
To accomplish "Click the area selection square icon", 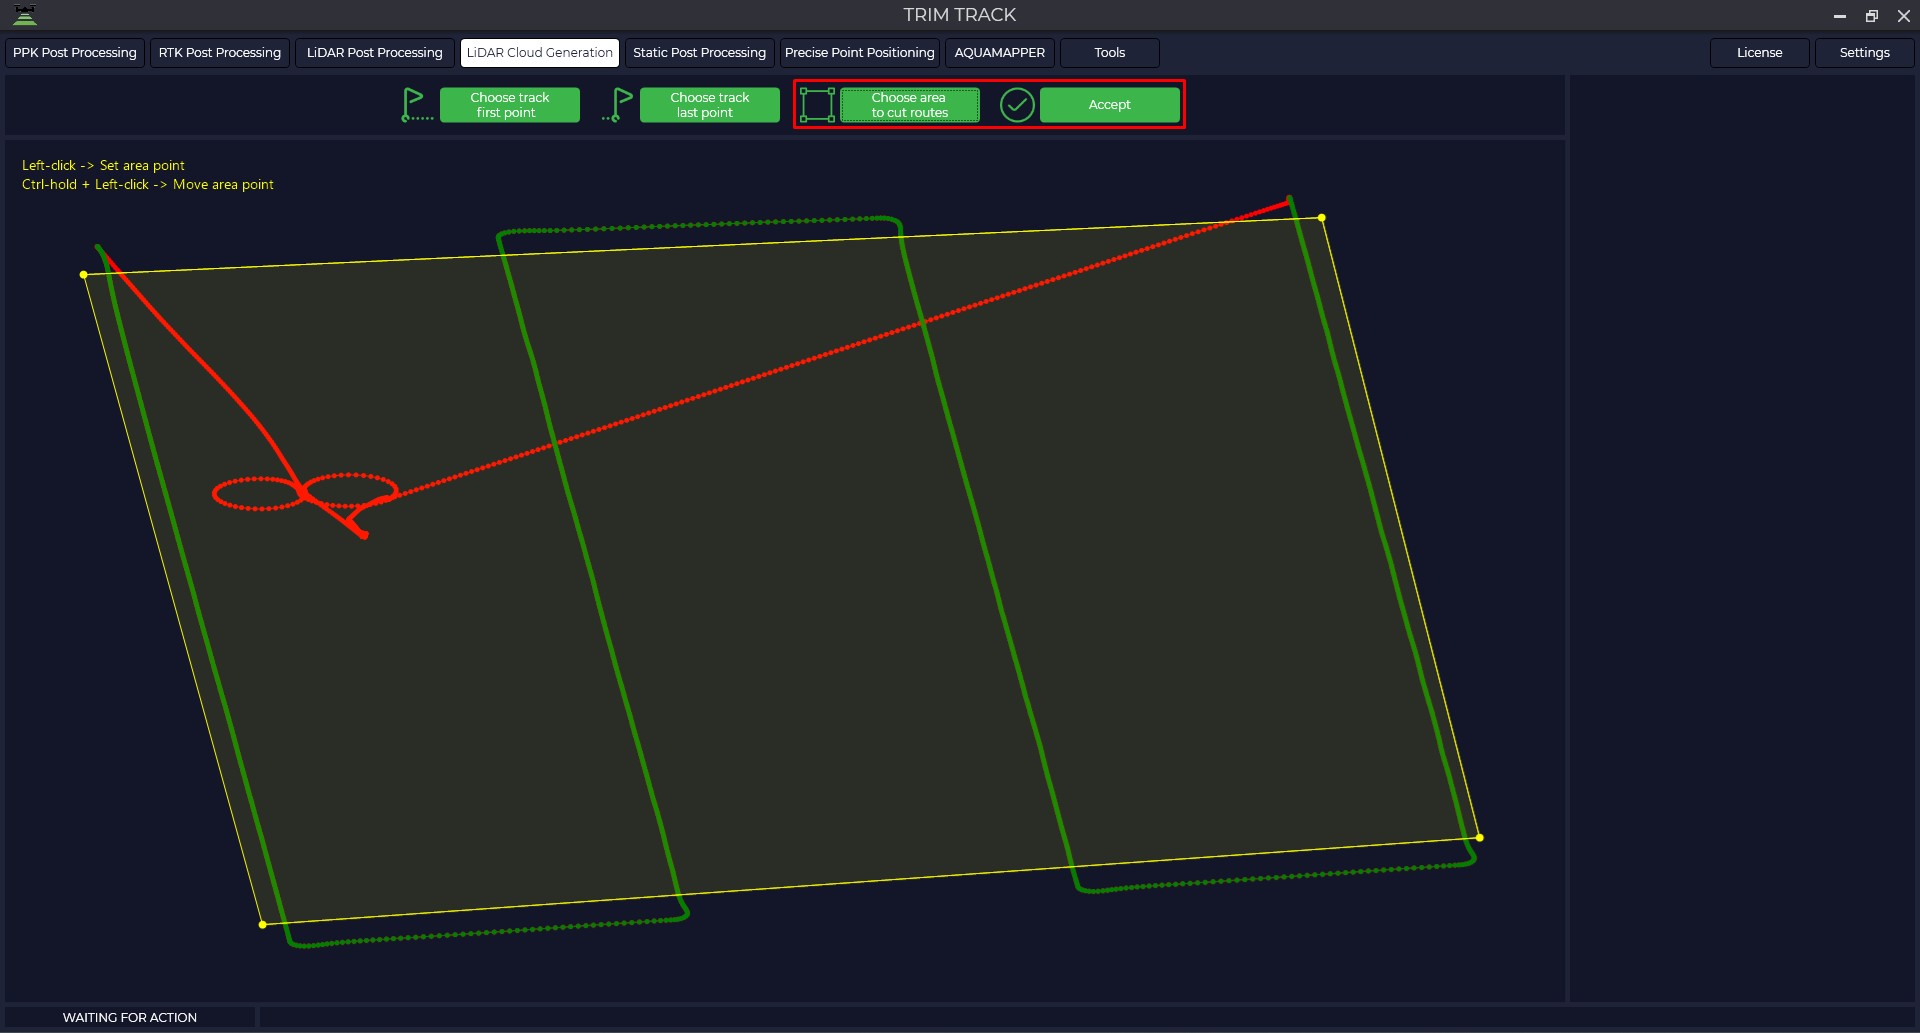I will point(817,105).
